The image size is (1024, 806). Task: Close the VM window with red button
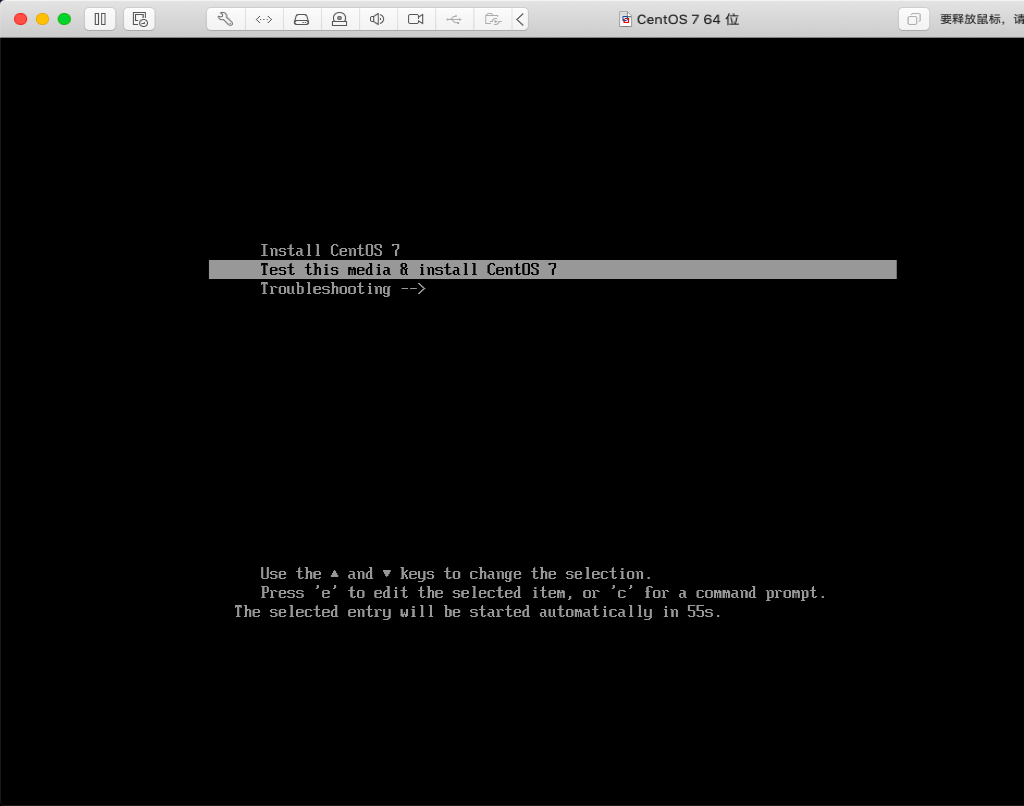click(x=20, y=19)
